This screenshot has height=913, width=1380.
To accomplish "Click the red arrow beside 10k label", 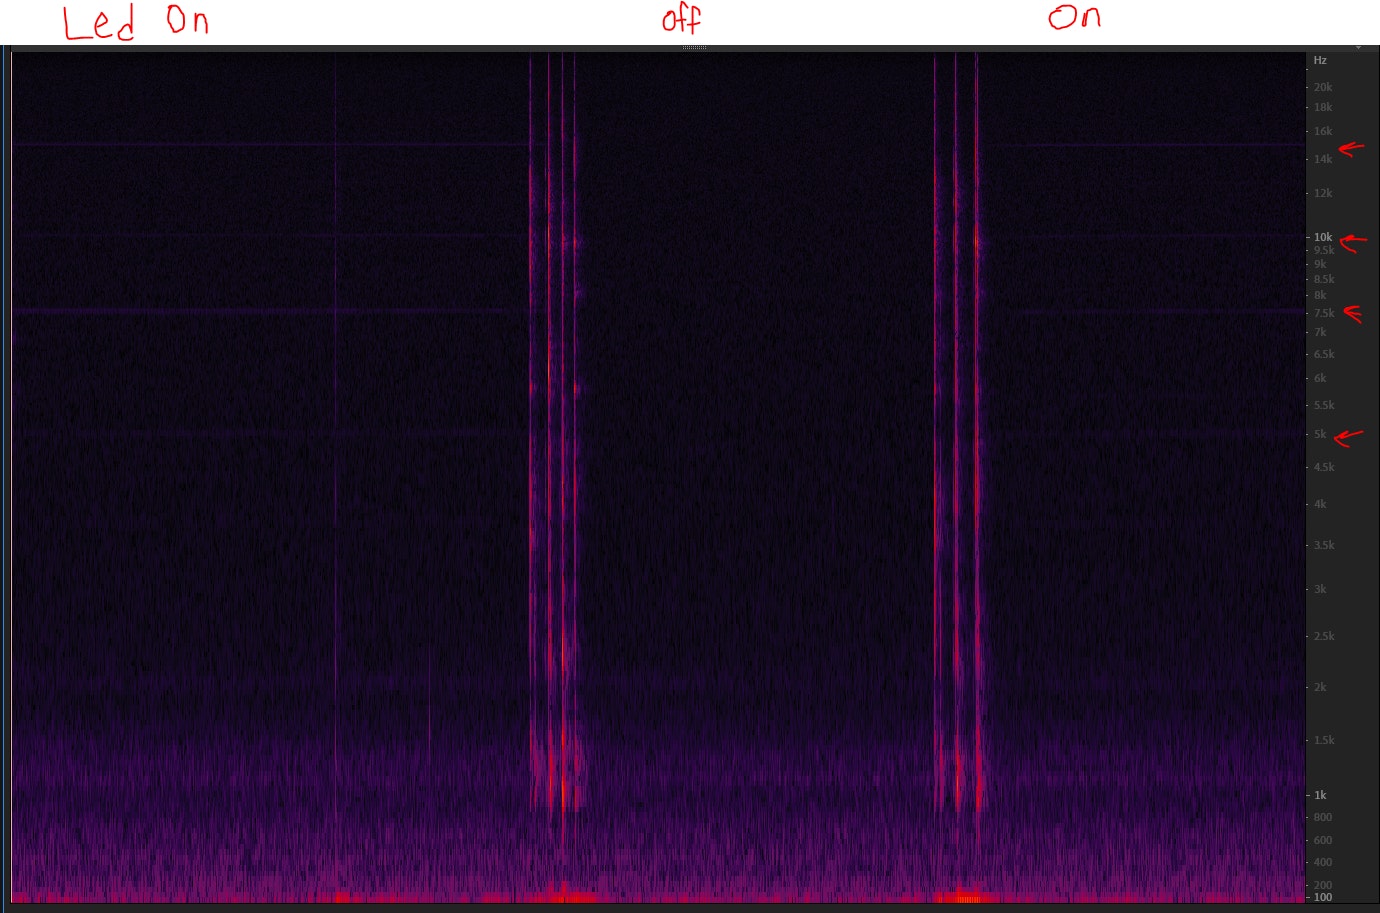I will [x=1352, y=242].
